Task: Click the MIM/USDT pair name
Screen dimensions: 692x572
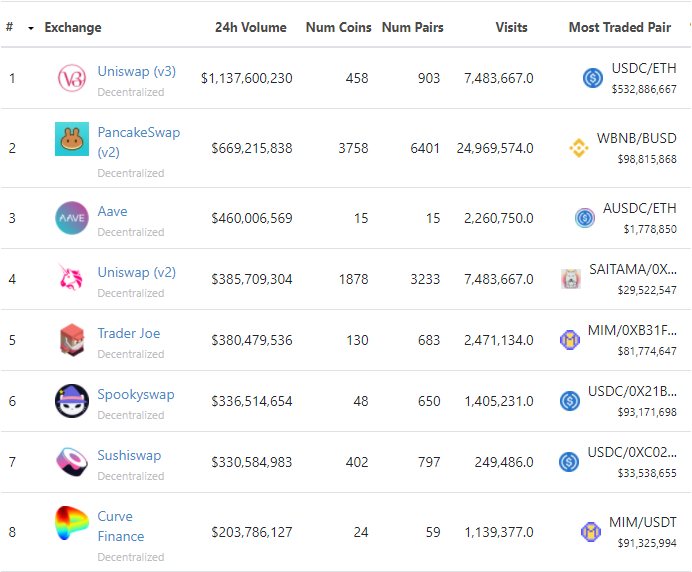Action: [643, 522]
